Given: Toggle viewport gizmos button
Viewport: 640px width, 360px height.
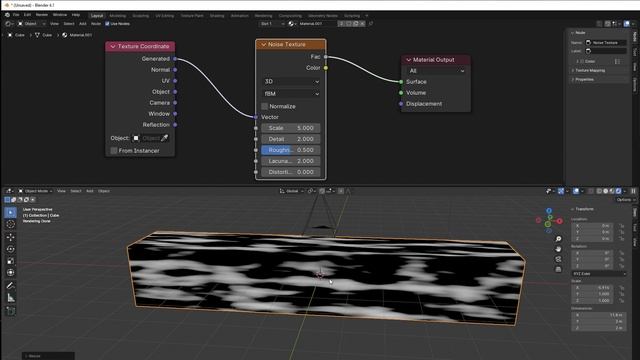Looking at the screenshot, I should [561, 191].
